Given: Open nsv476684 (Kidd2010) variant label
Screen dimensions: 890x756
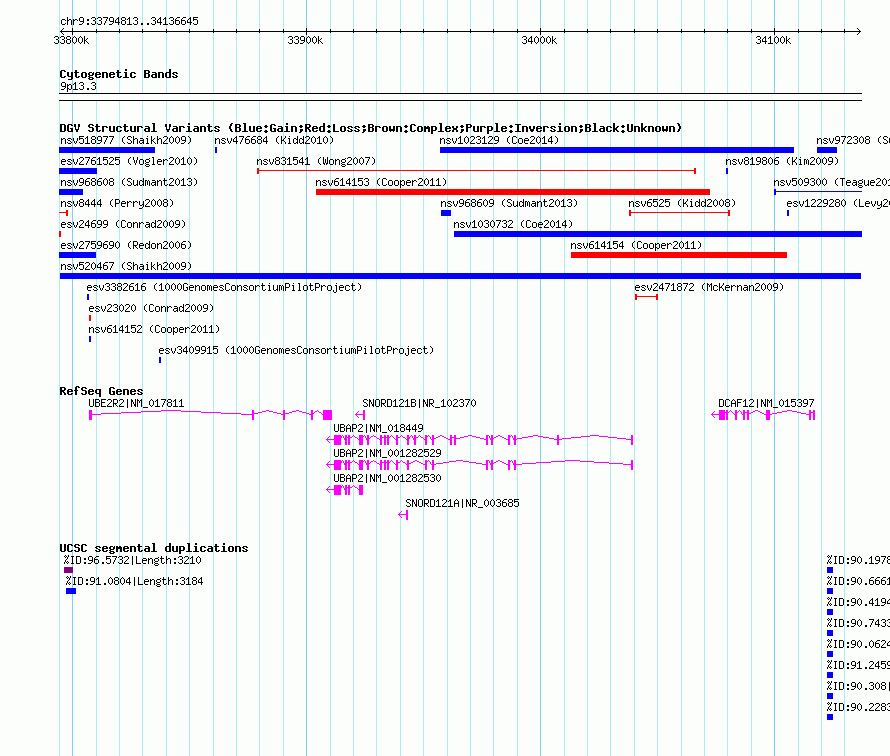Looking at the screenshot, I should (x=274, y=140).
